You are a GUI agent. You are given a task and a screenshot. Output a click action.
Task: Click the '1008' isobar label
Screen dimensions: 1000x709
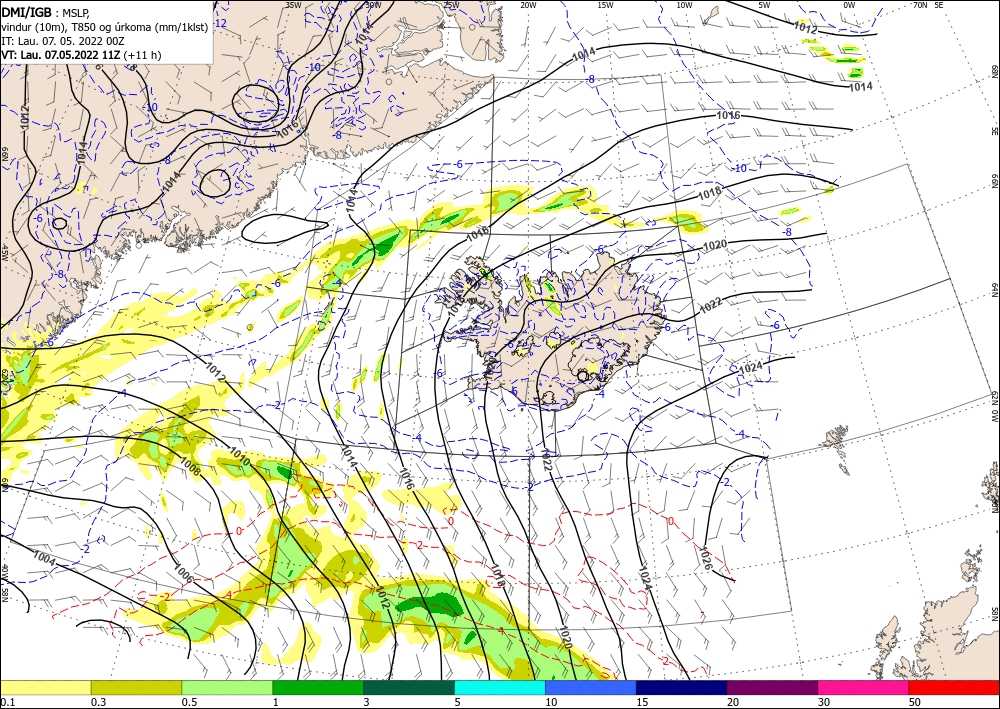[190, 467]
